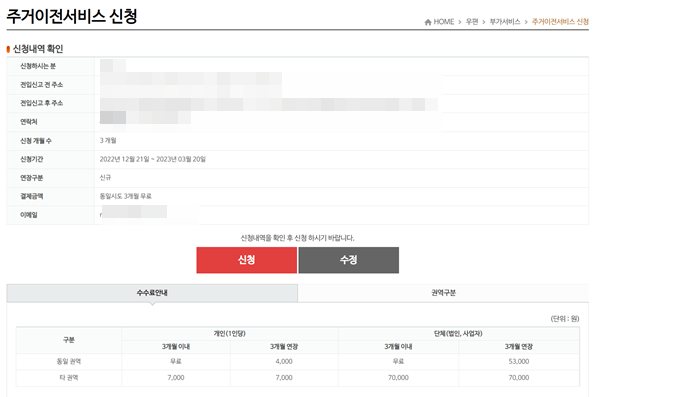Select the (단위 : 원) unit note
700x397 pixels.
565,318
